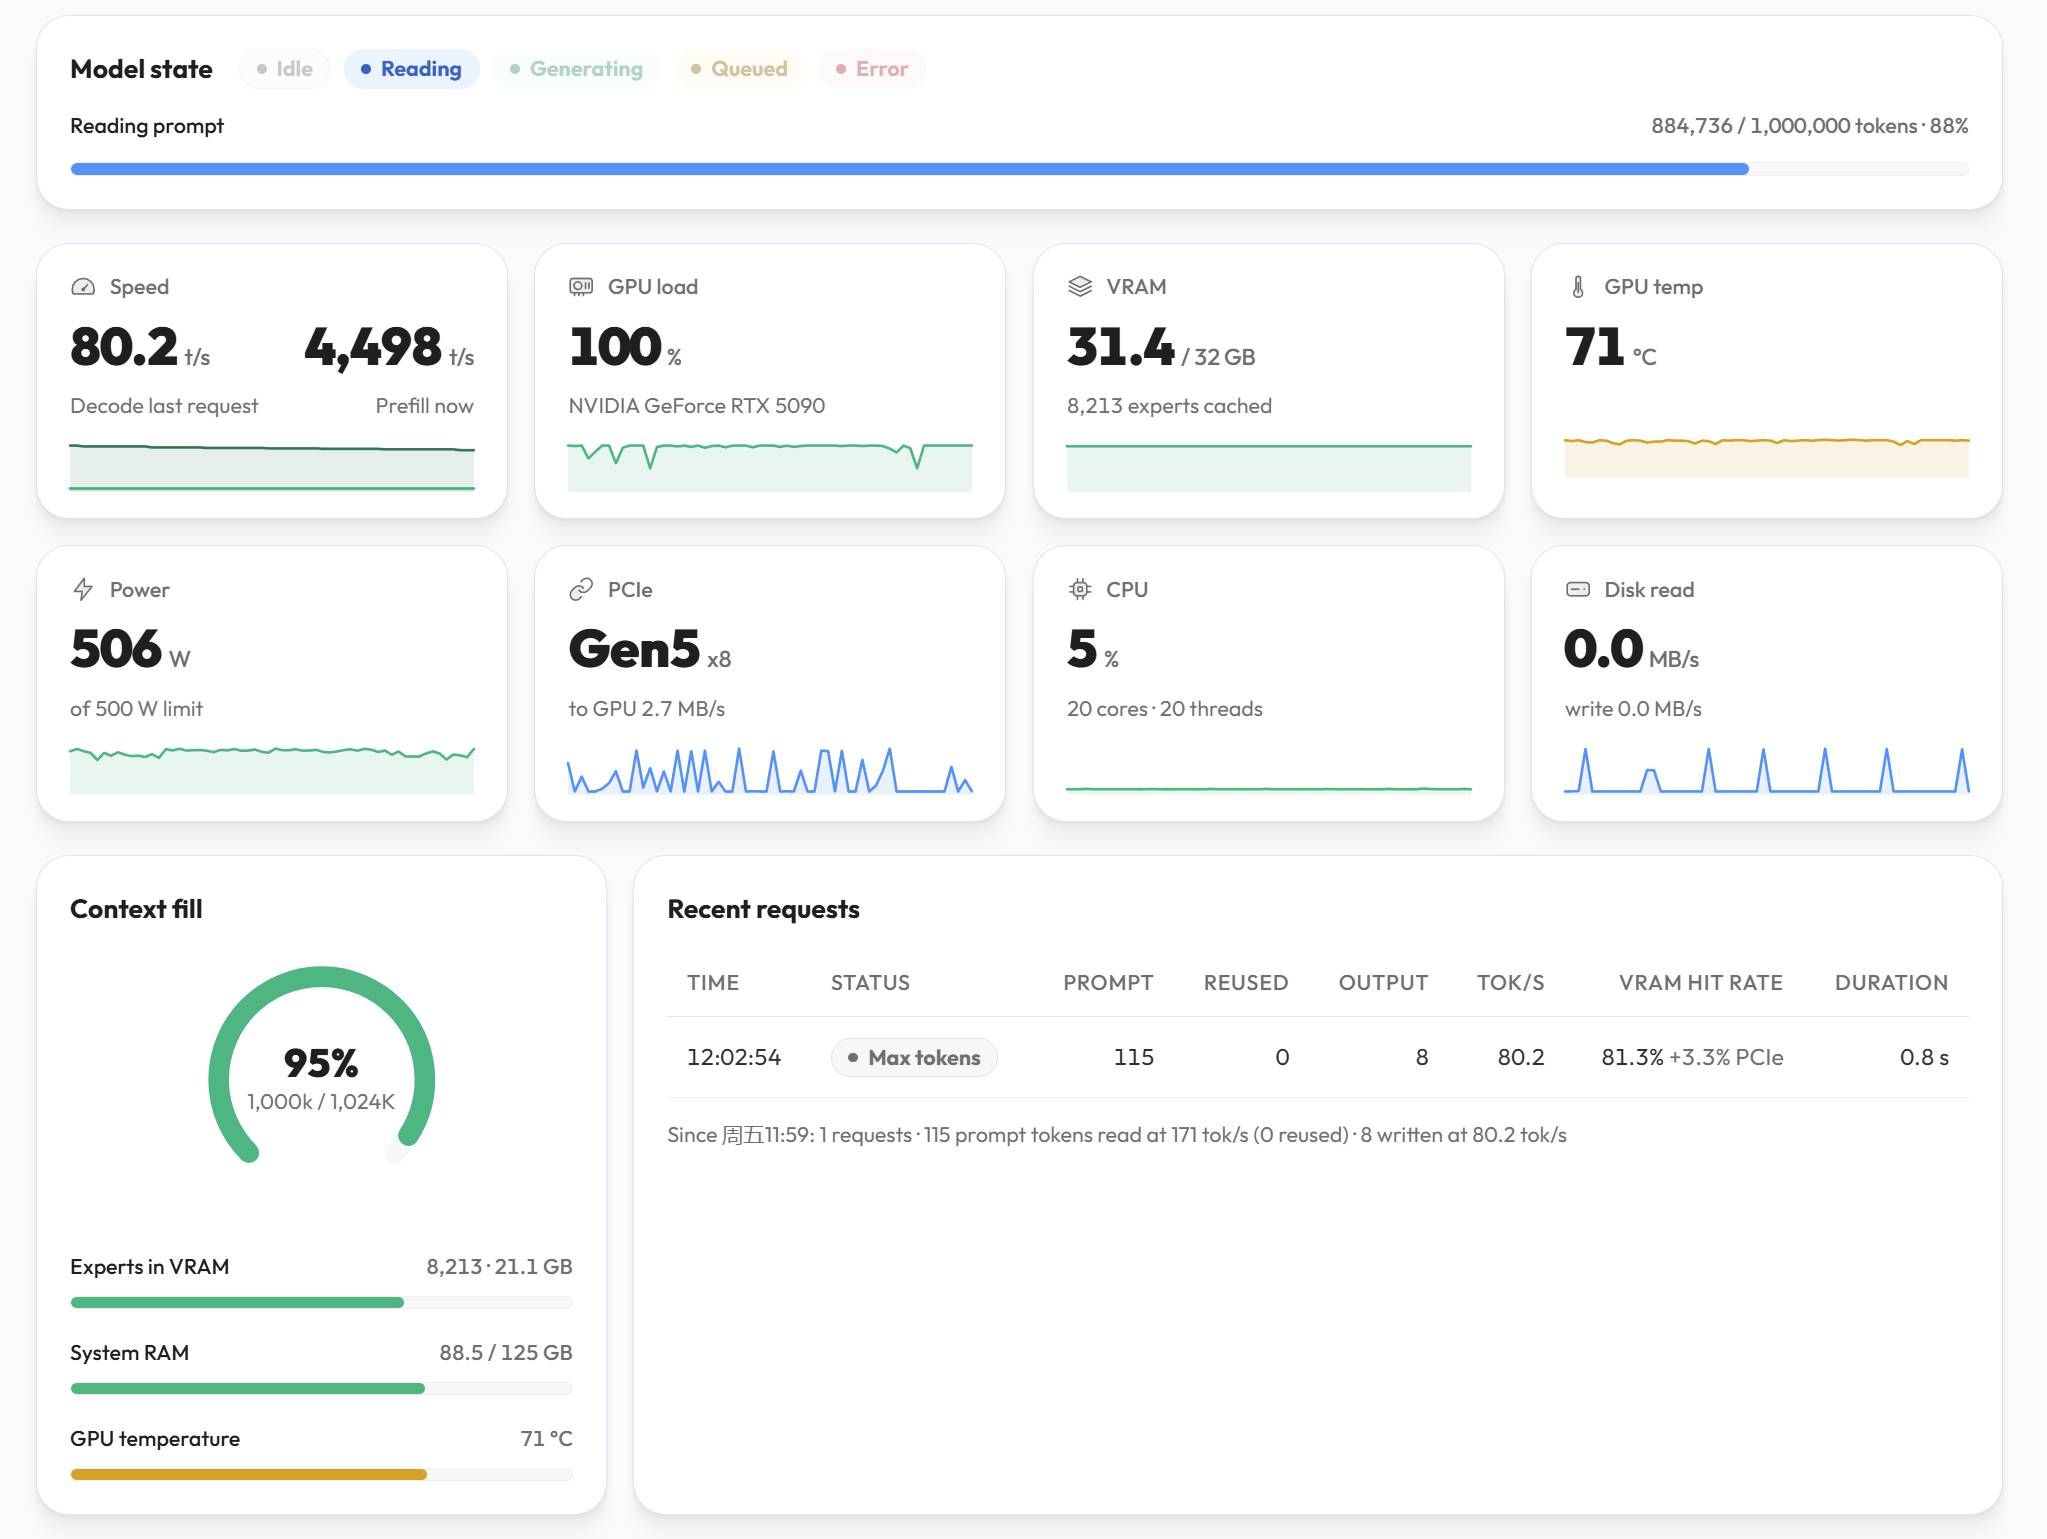This screenshot has width=2047, height=1539.
Task: Click the 8,213 experts cached text
Action: pos(1169,406)
